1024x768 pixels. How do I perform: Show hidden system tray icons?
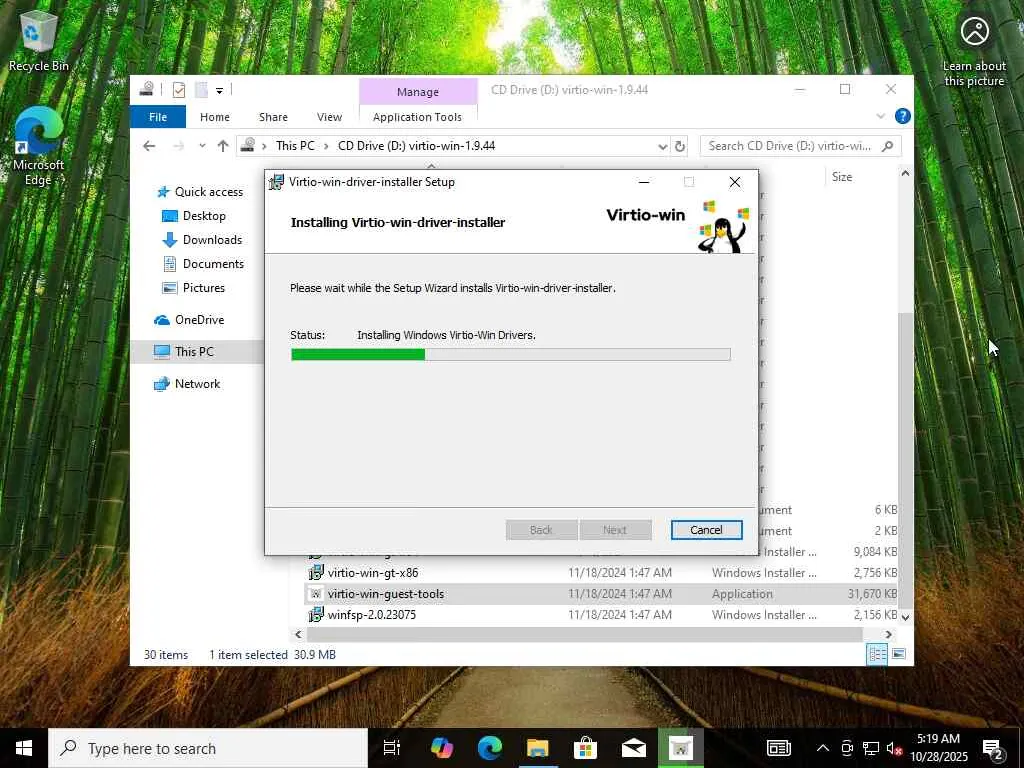click(x=823, y=748)
